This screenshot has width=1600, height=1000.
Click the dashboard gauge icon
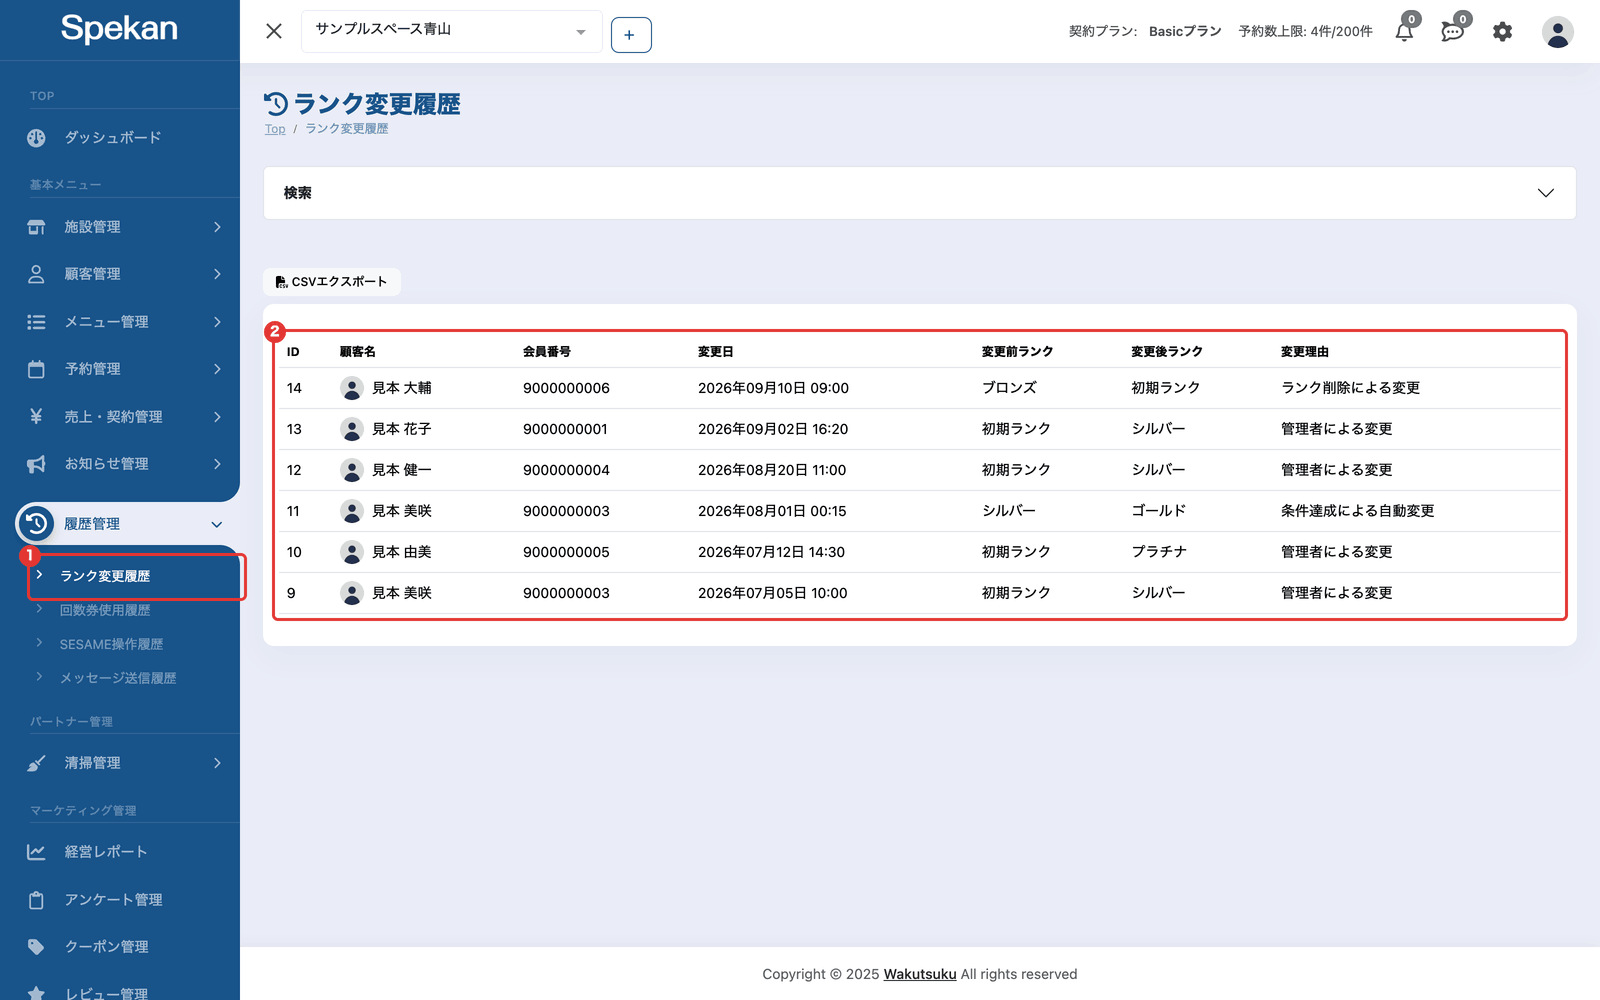coord(36,138)
